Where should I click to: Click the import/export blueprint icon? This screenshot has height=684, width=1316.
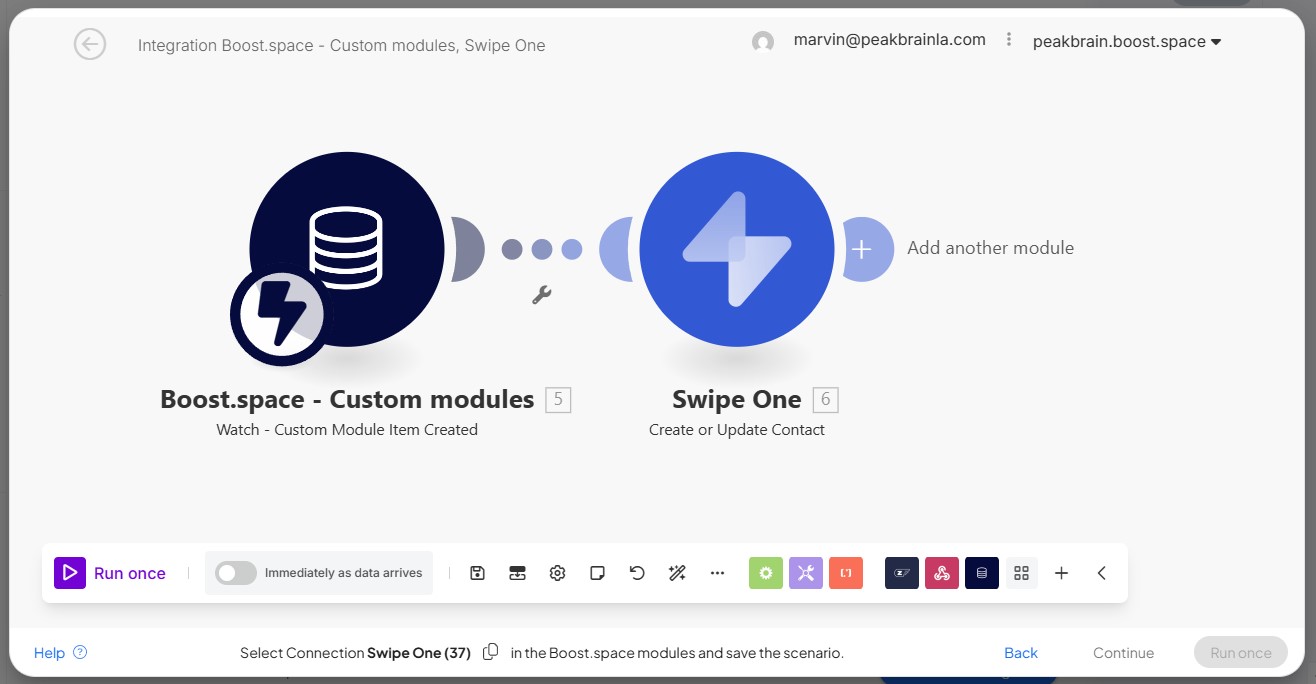click(517, 573)
